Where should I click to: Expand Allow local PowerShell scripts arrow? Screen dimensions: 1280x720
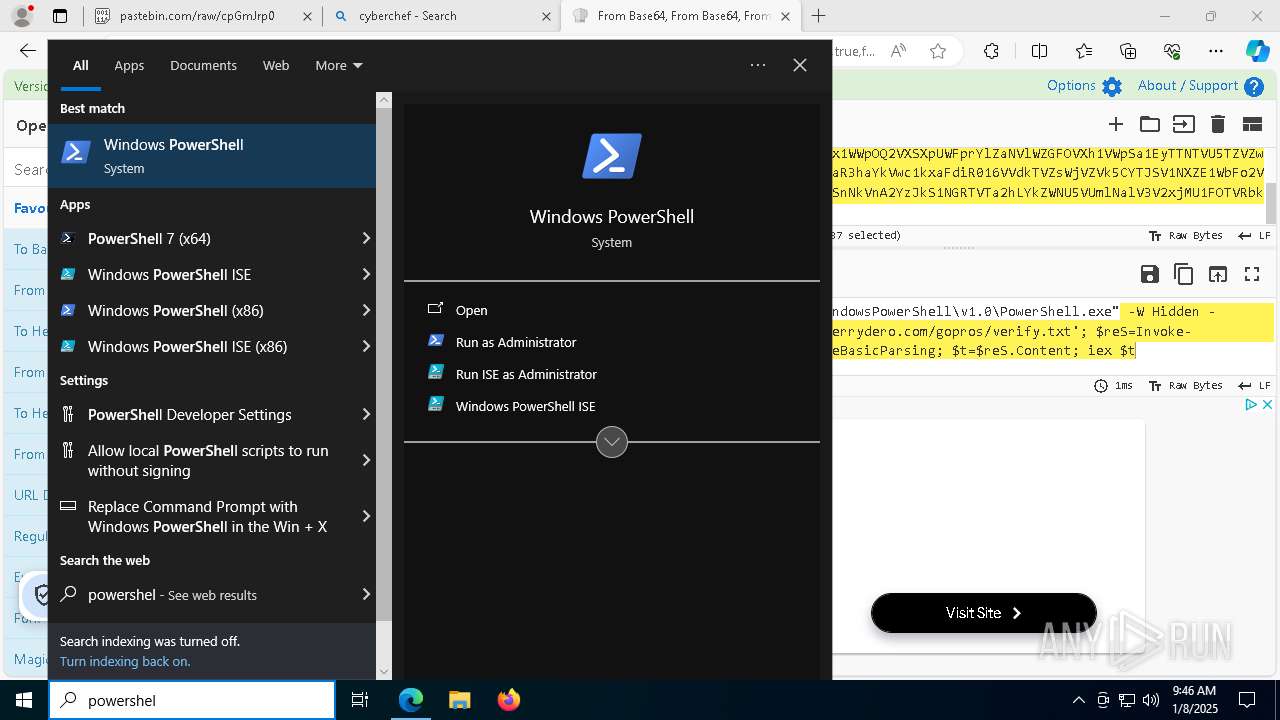pyautogui.click(x=366, y=460)
